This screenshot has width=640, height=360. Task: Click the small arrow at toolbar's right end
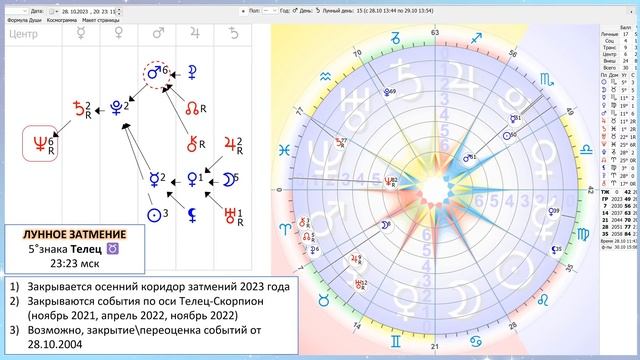point(632,11)
